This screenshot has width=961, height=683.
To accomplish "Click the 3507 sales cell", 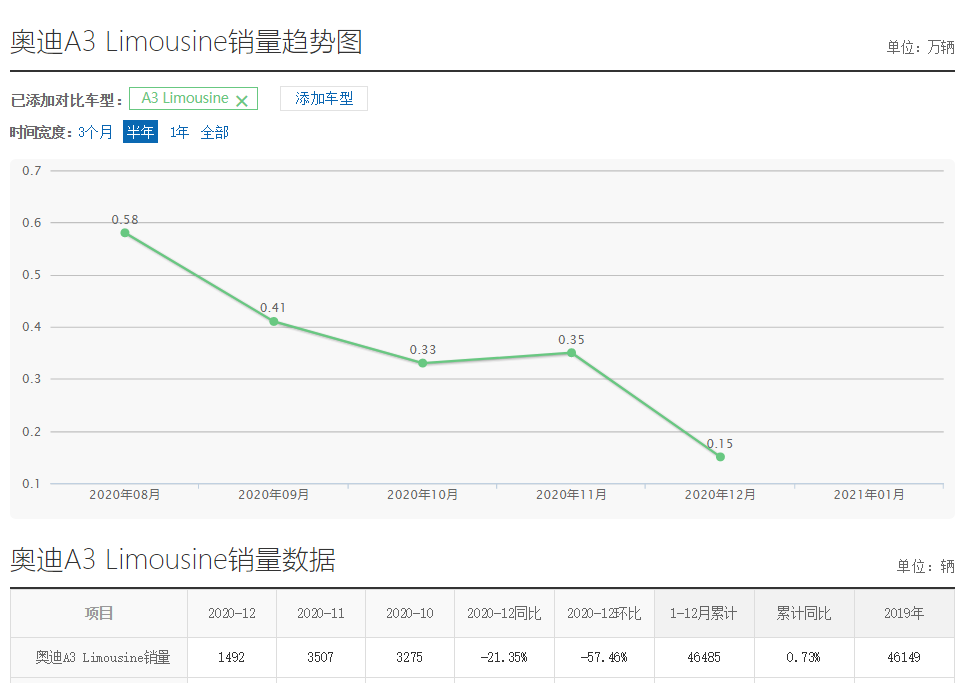I will tap(321, 657).
